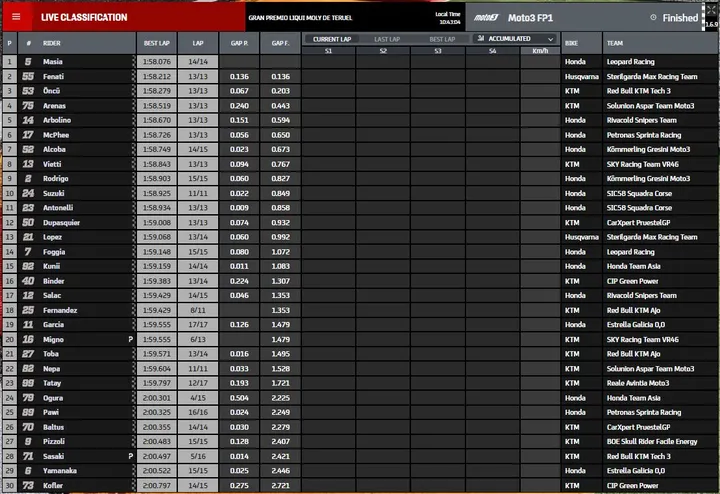The image size is (720, 494).
Task: Click the P pit marker for Migno
Action: click(x=130, y=339)
